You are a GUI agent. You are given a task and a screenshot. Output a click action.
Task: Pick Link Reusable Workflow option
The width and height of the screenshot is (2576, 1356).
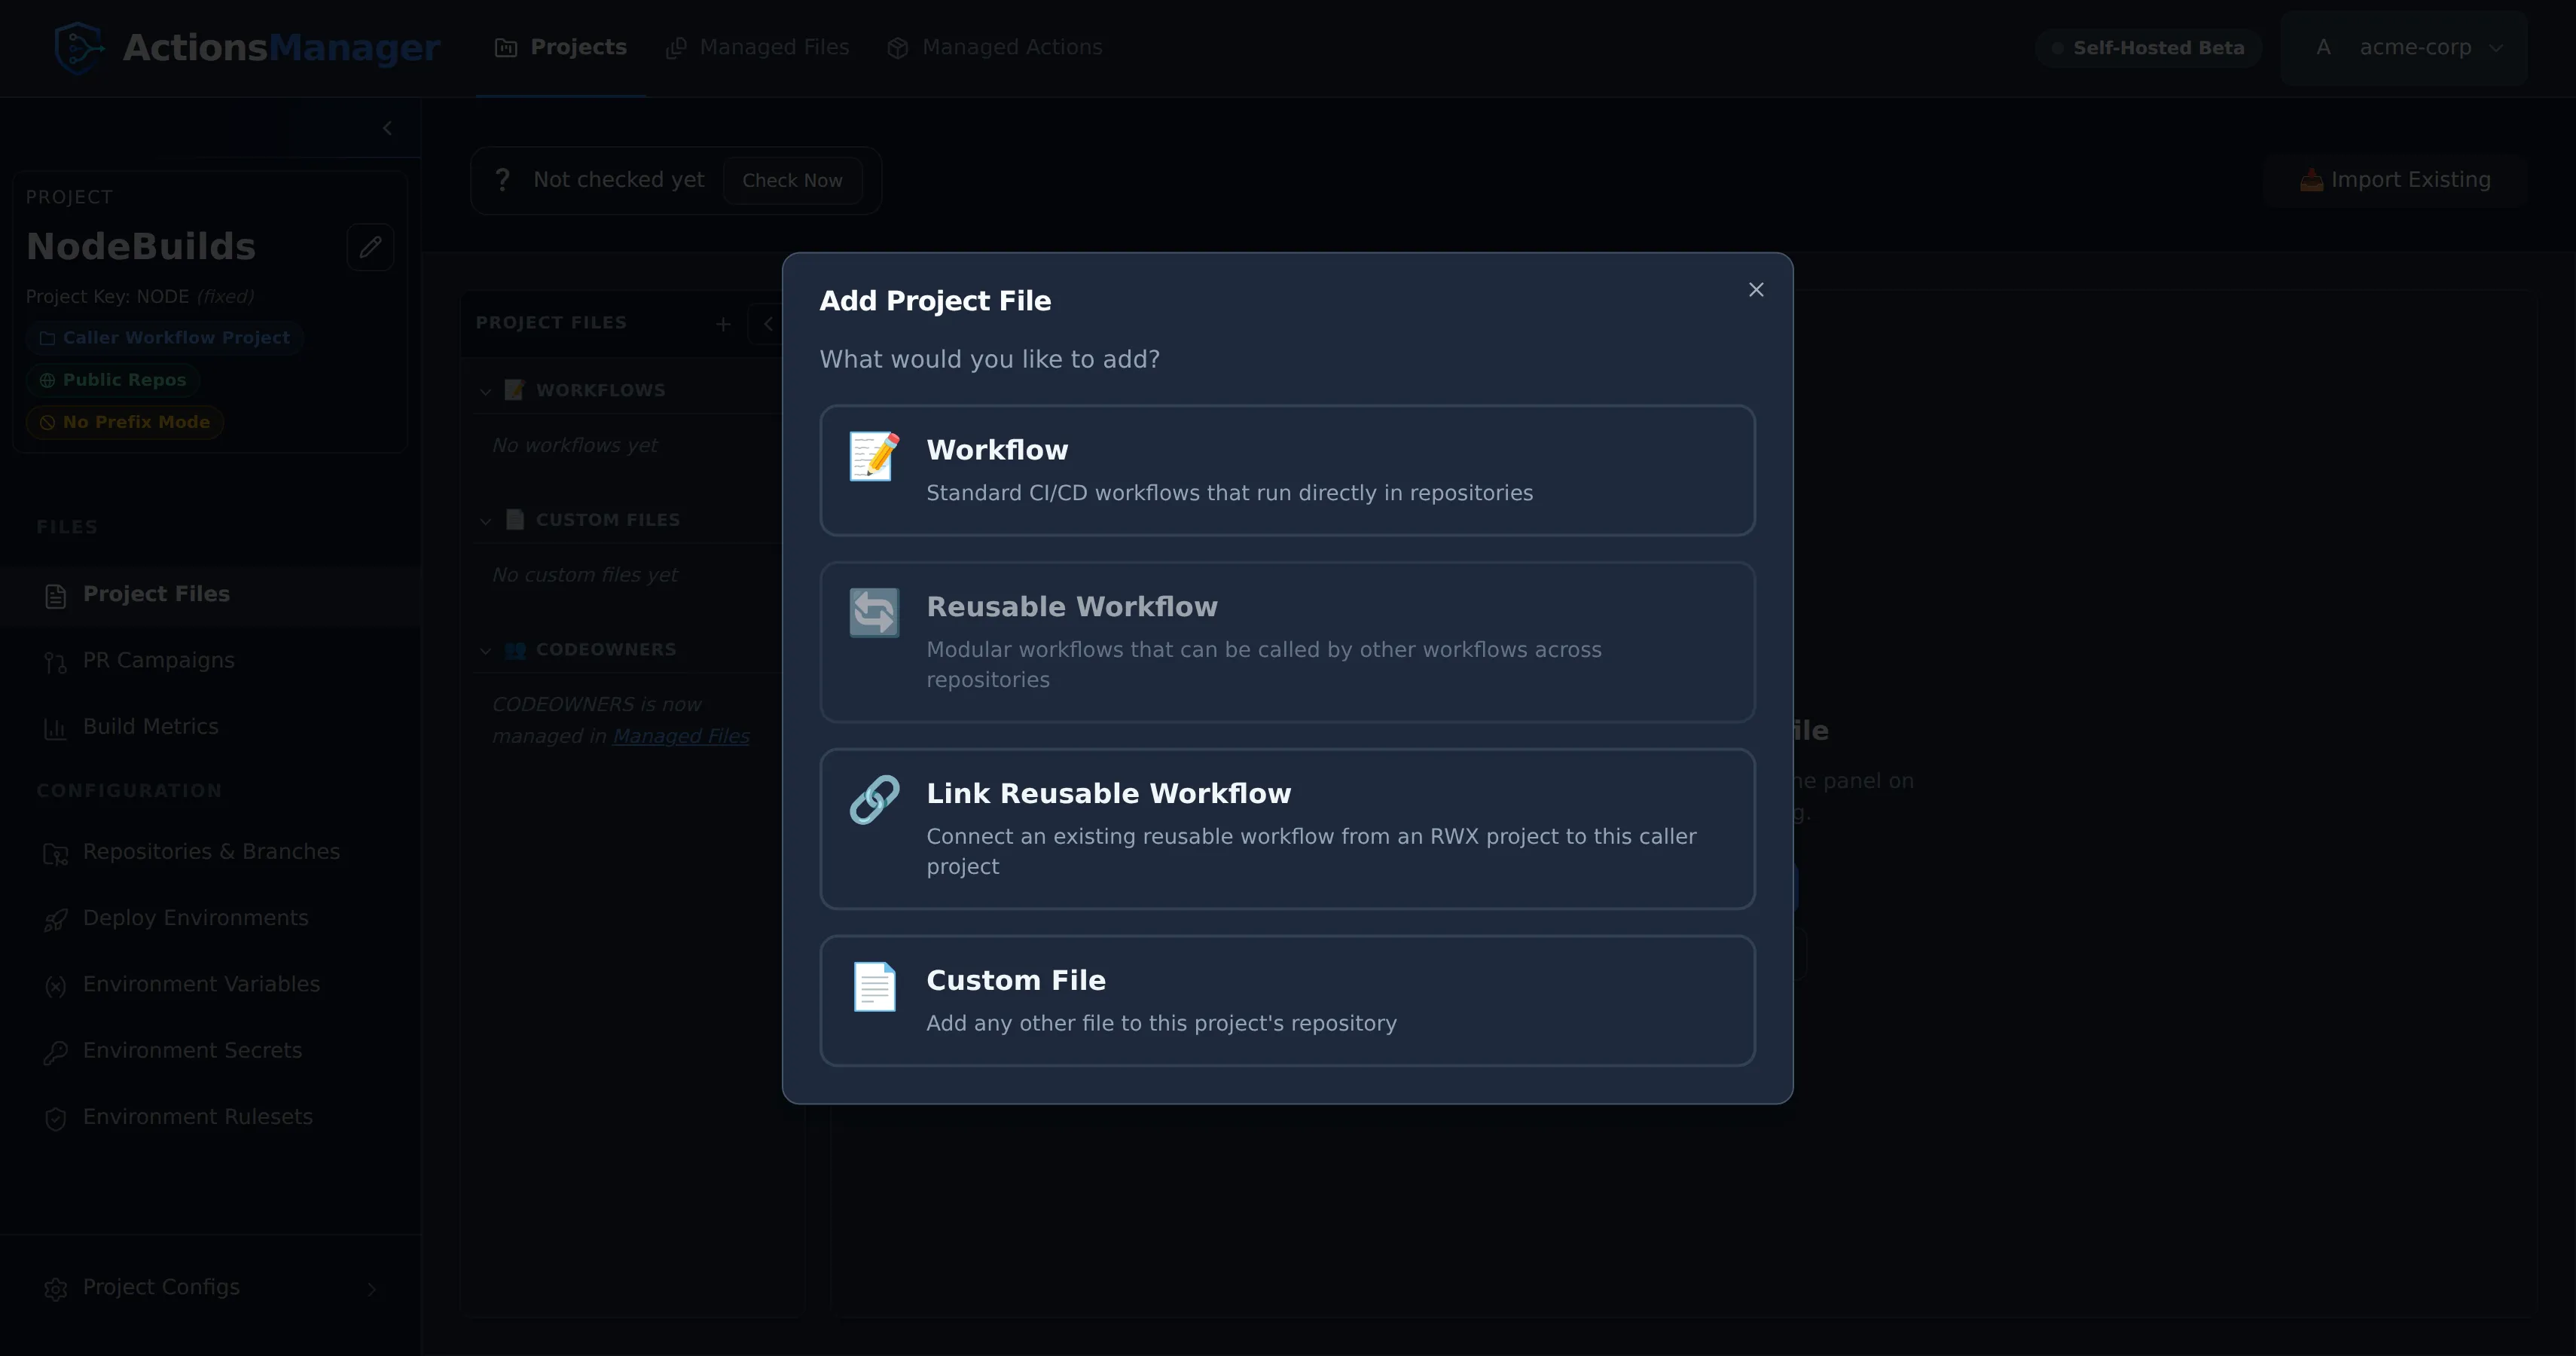(x=1287, y=829)
